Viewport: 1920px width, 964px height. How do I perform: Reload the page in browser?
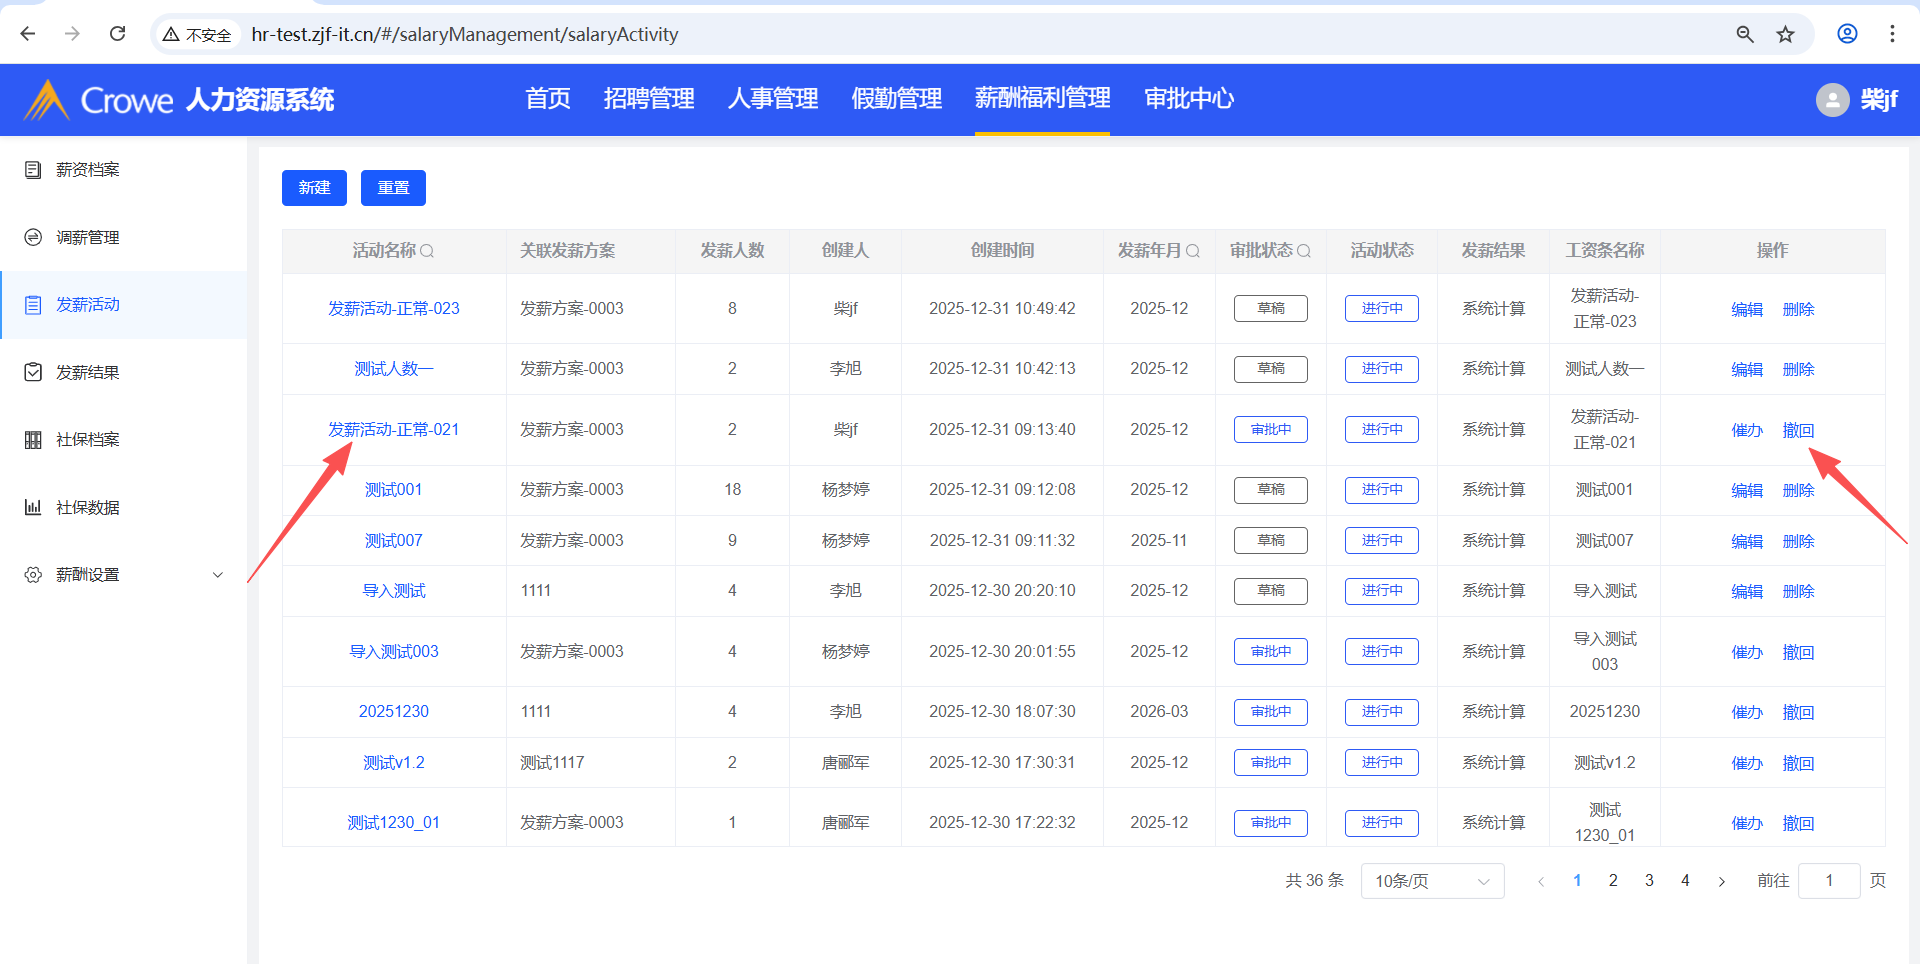[x=117, y=34]
